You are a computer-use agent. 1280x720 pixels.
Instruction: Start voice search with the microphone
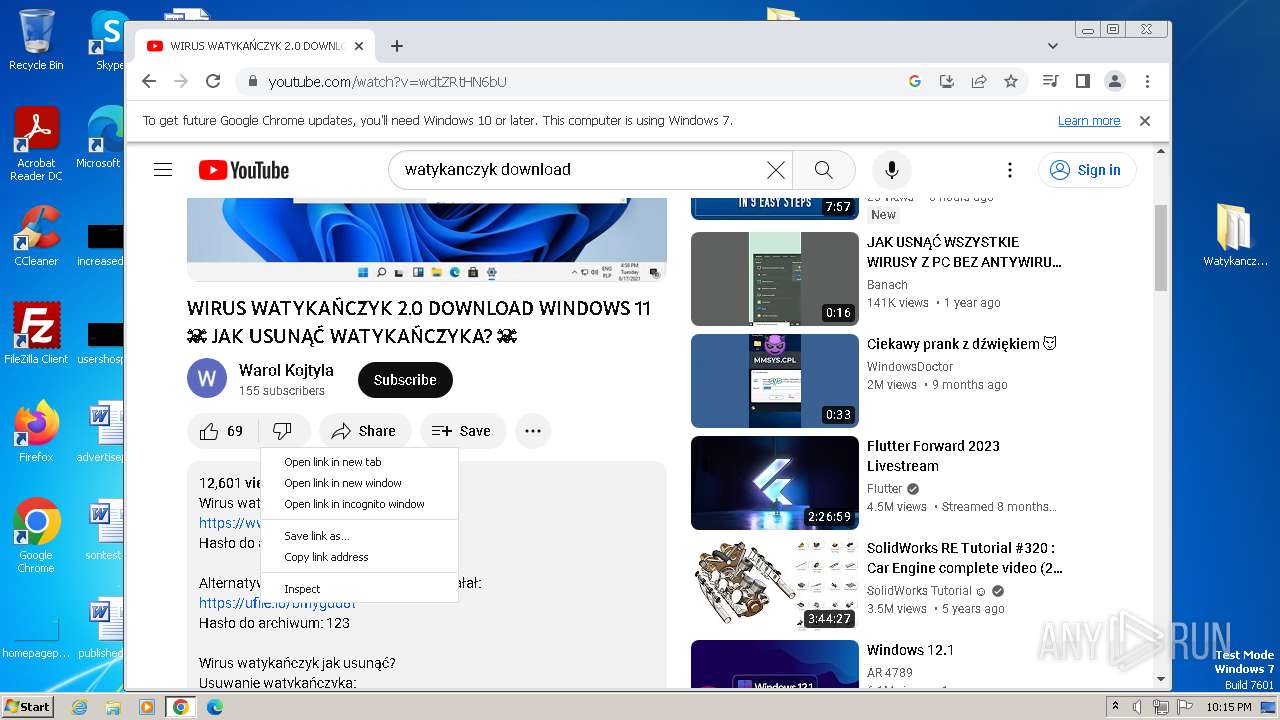tap(892, 170)
